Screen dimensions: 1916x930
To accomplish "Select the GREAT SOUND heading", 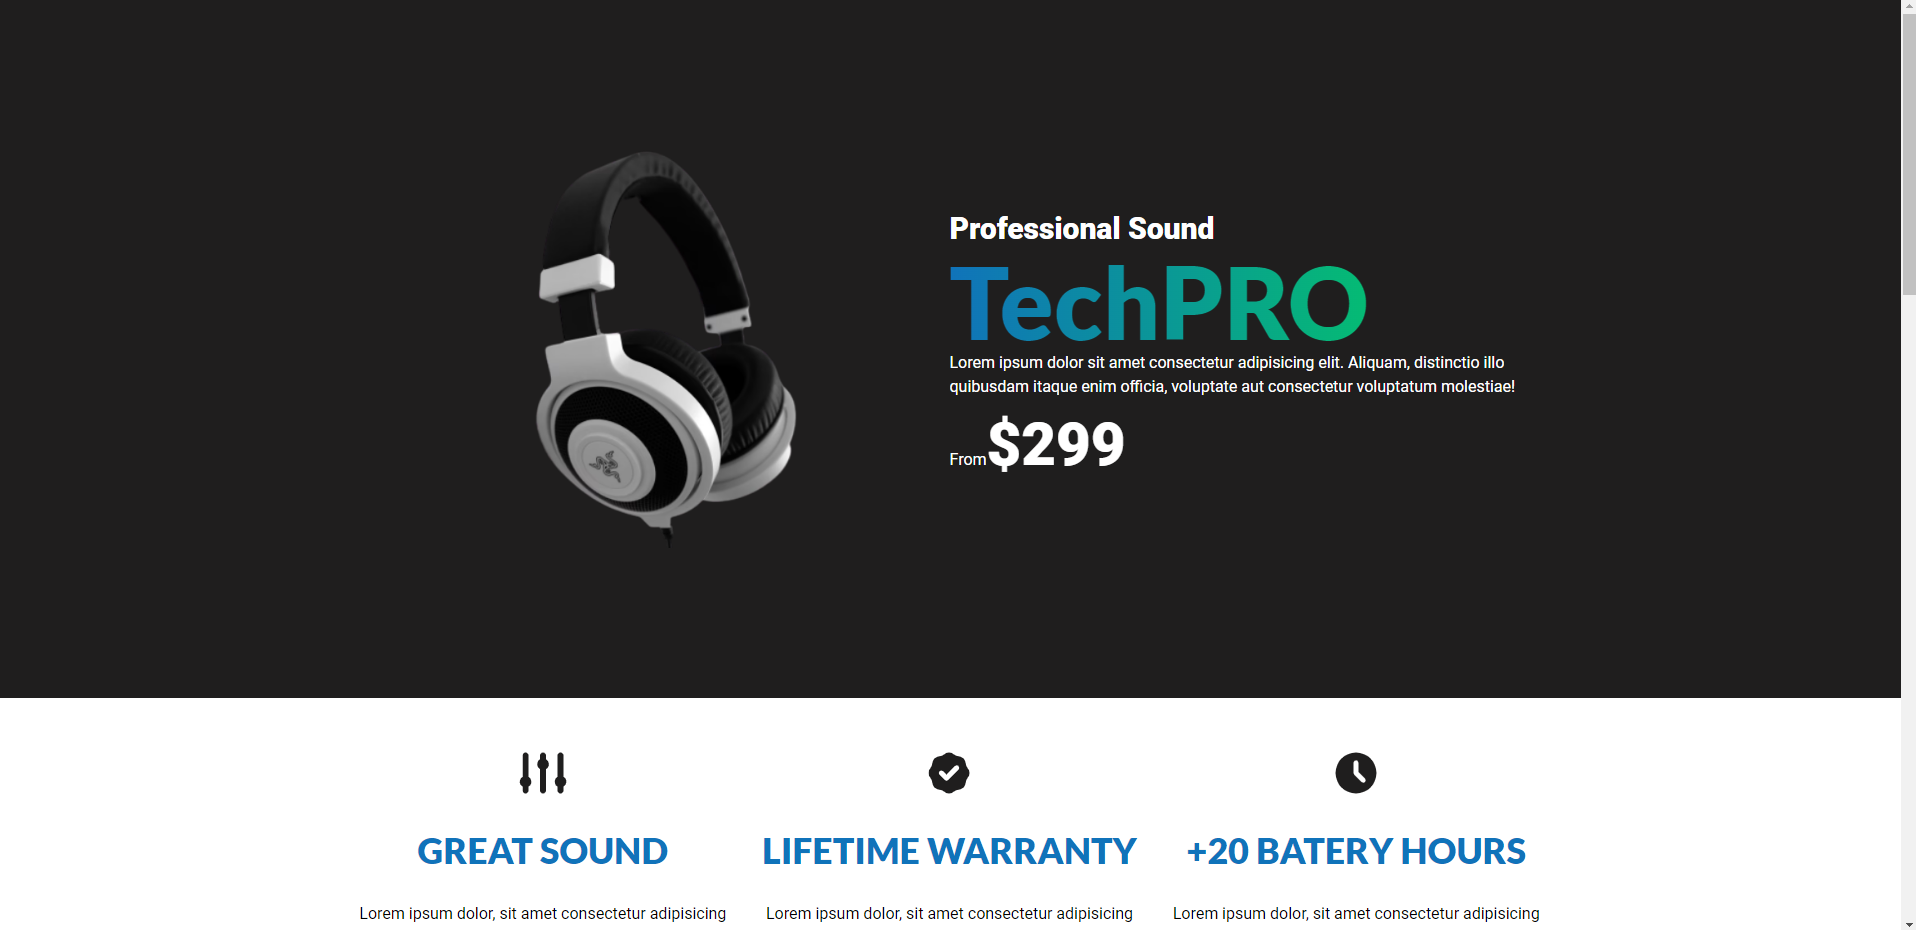I will pos(543,851).
